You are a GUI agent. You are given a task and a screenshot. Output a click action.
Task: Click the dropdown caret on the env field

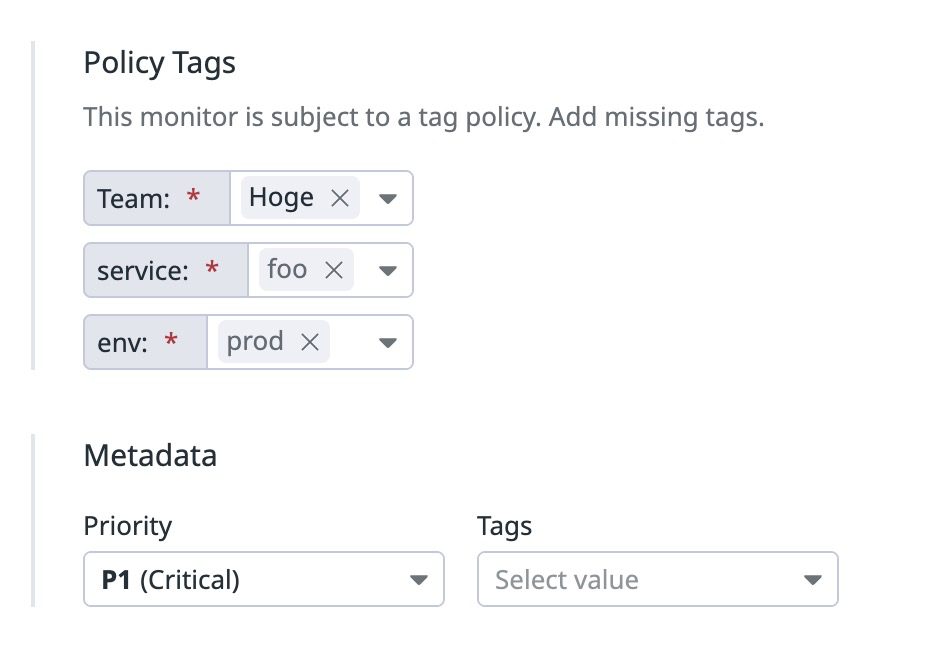387,341
